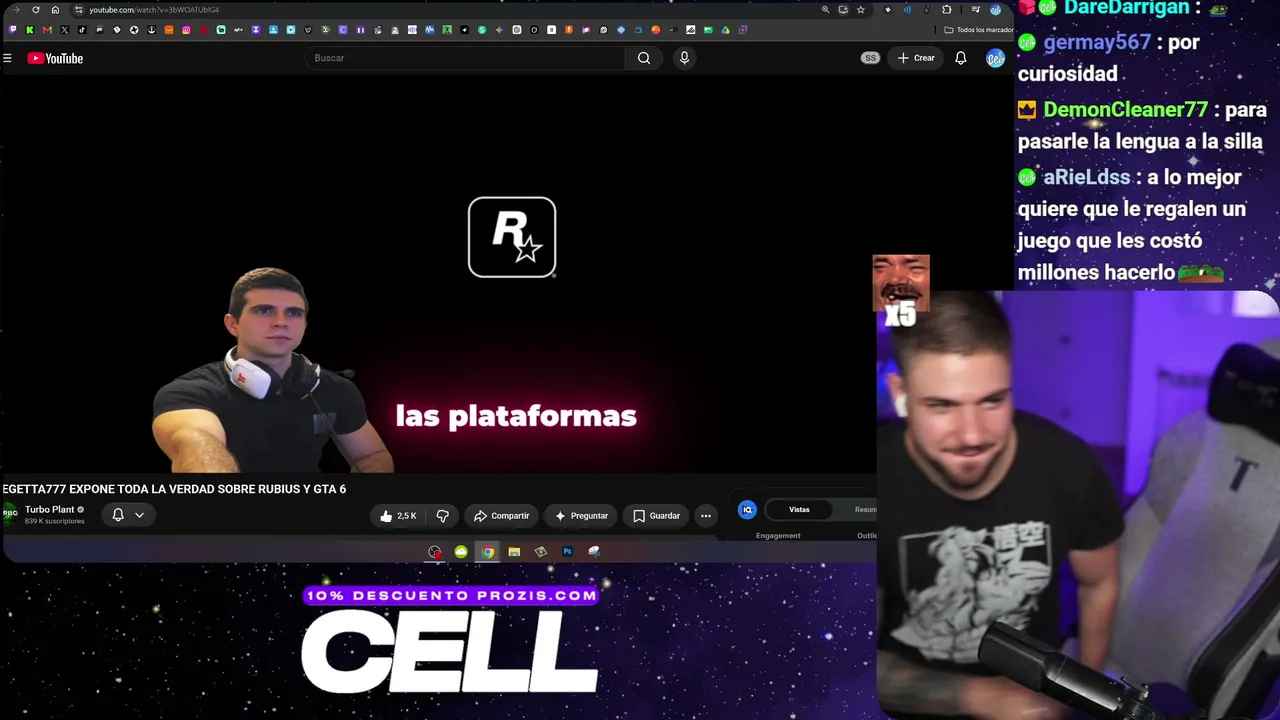The width and height of the screenshot is (1280, 720).
Task: Click the Compartir button
Action: (x=501, y=516)
